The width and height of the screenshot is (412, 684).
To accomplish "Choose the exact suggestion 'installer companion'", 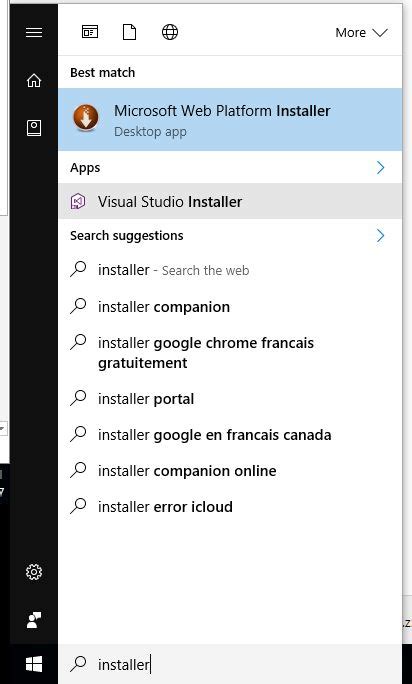I will click(x=230, y=307).
